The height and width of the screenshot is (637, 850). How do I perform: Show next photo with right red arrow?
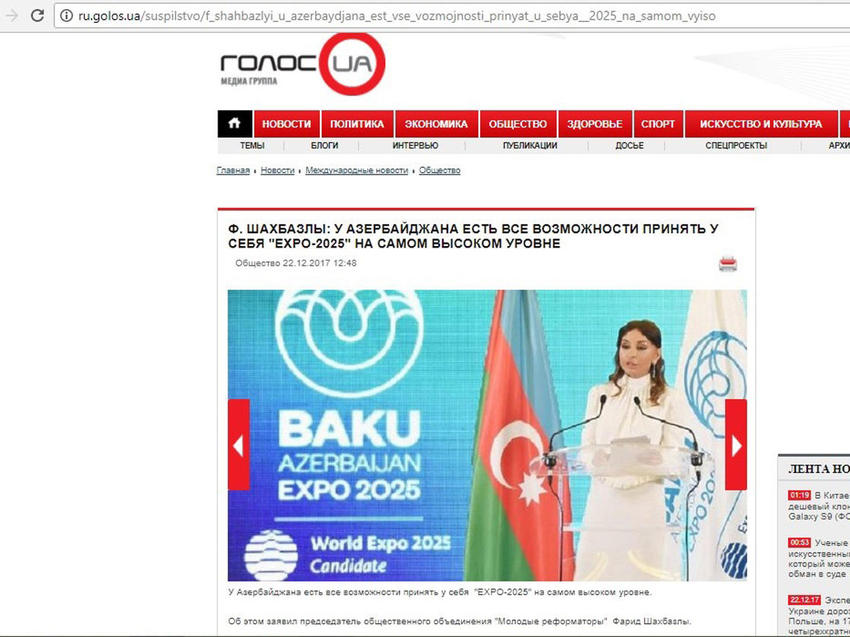click(736, 445)
